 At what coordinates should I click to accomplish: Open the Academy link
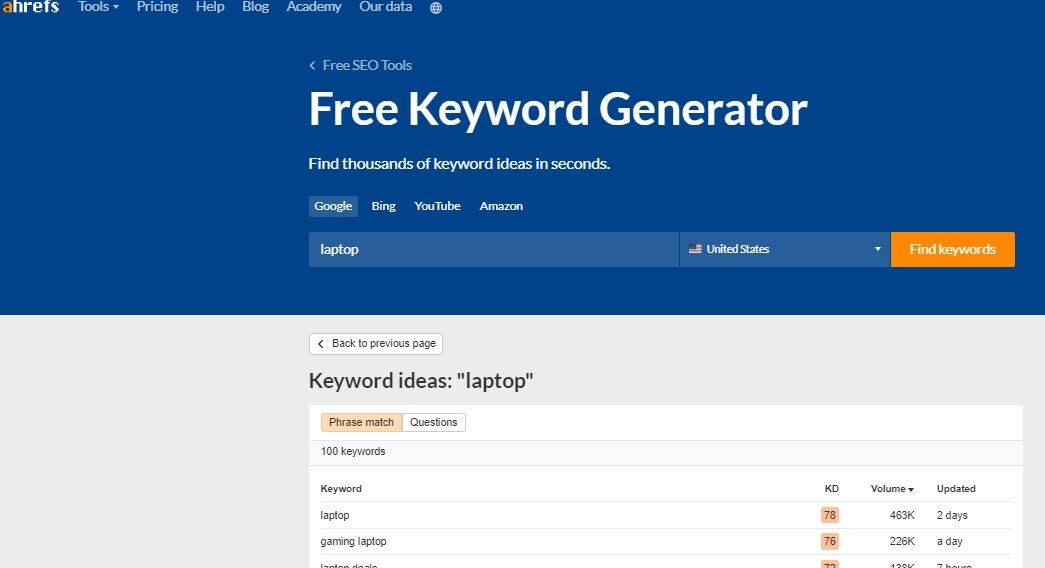click(x=314, y=7)
